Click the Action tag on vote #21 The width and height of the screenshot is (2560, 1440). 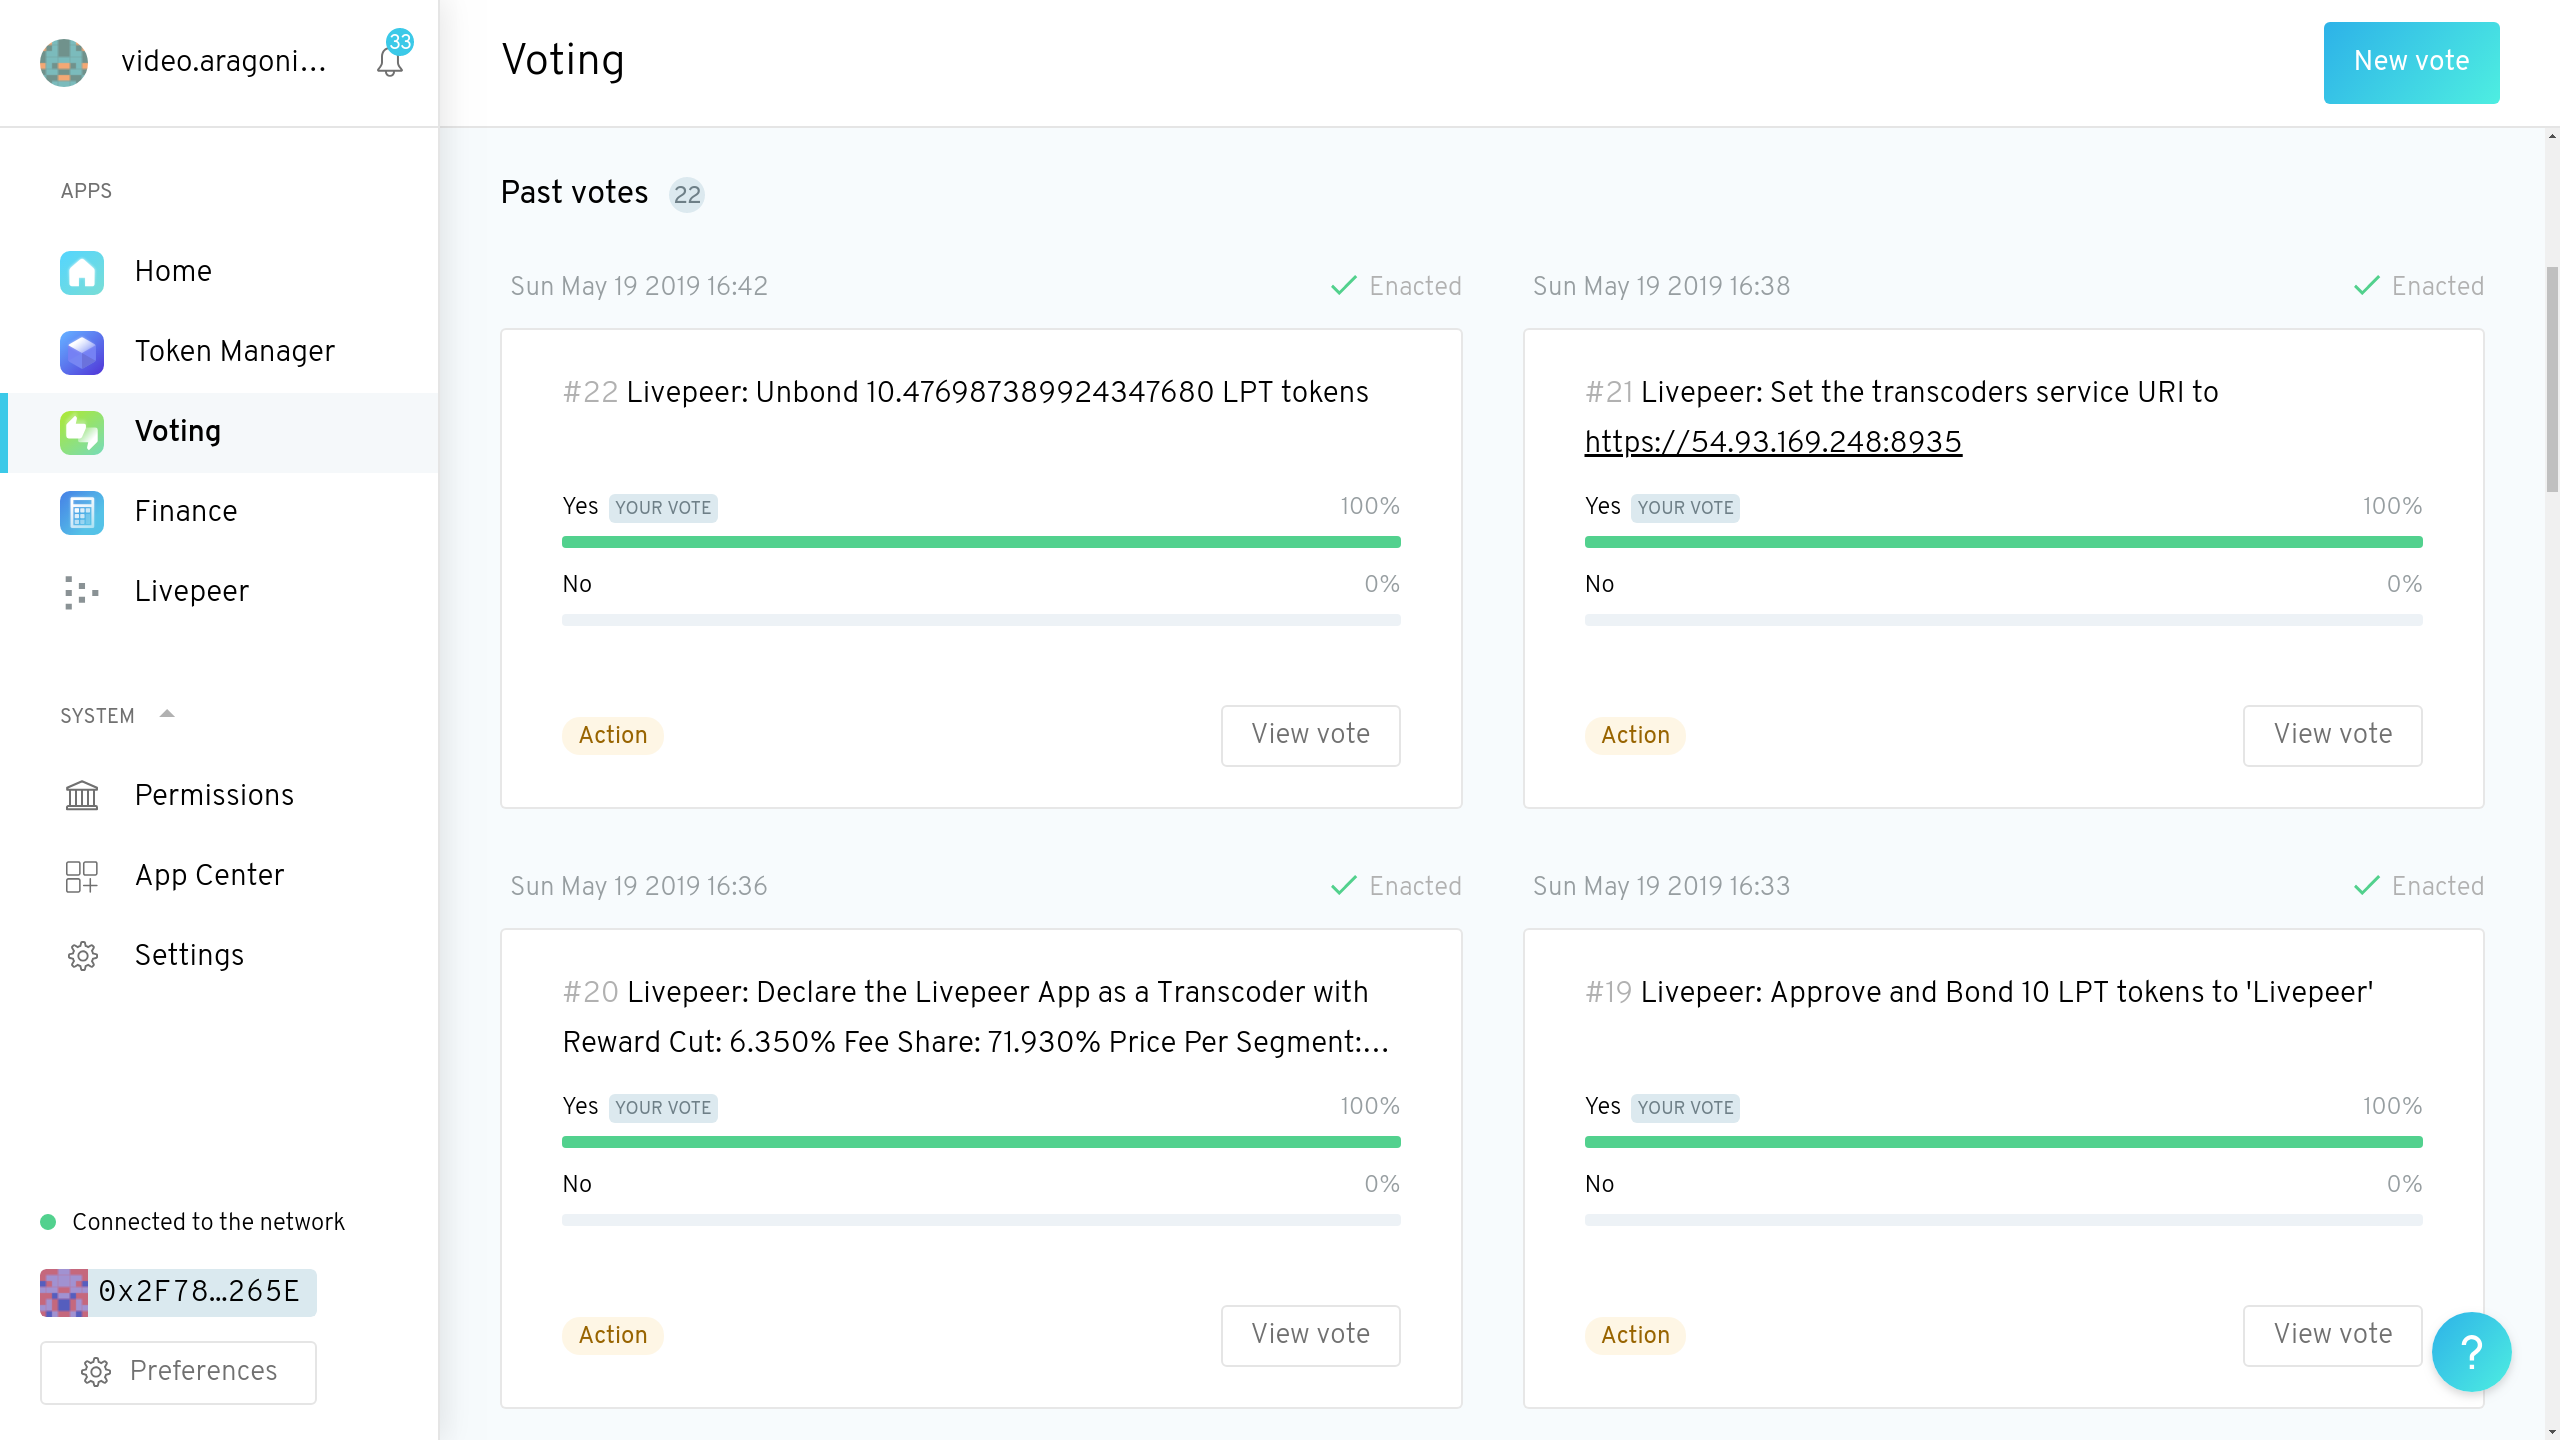[x=1635, y=735]
